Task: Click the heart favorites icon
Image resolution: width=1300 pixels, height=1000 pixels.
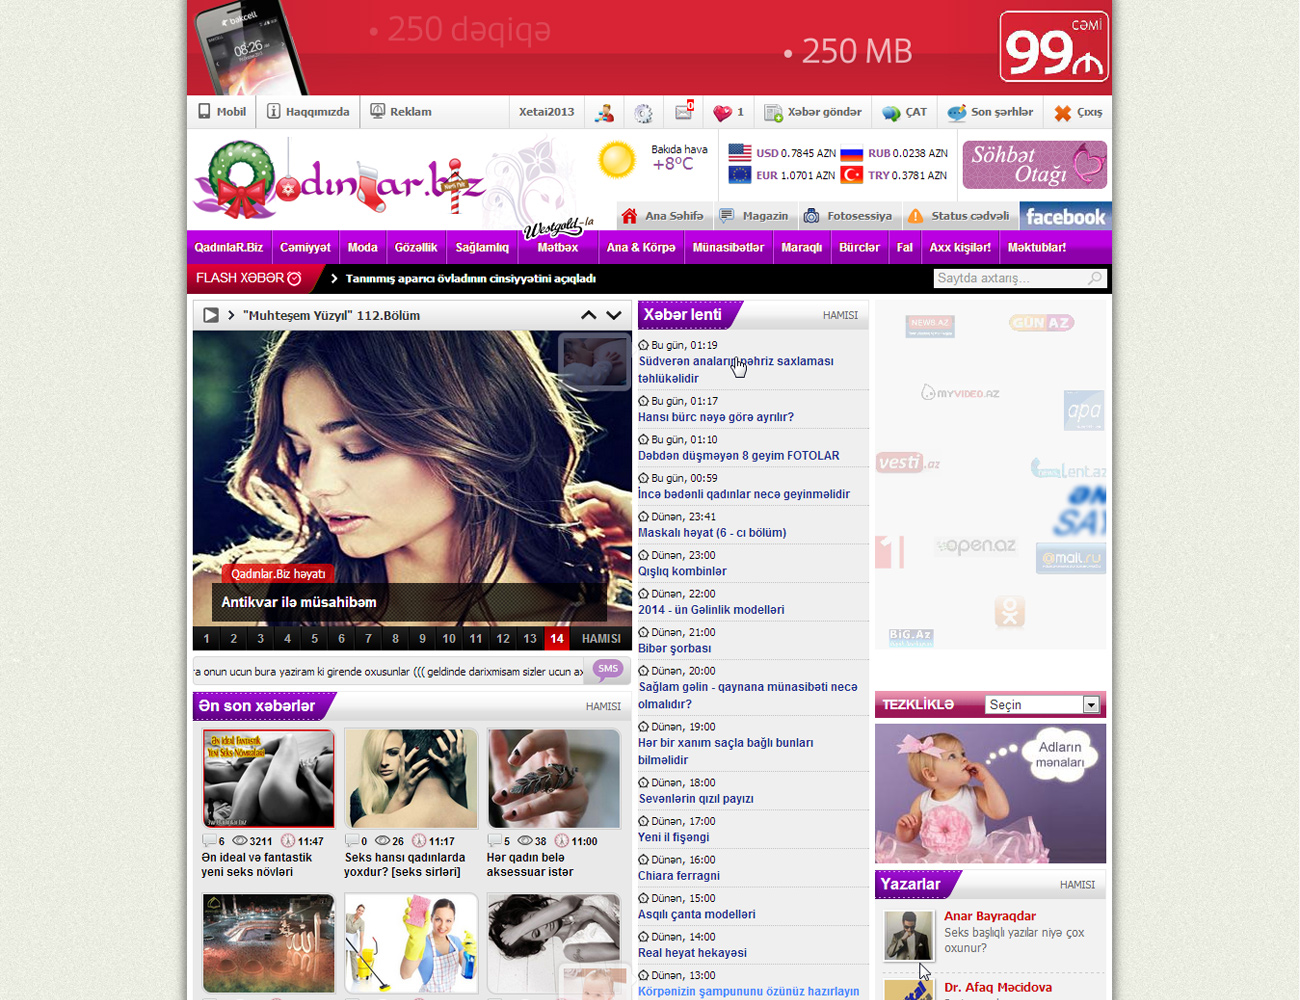Action: 722,113
